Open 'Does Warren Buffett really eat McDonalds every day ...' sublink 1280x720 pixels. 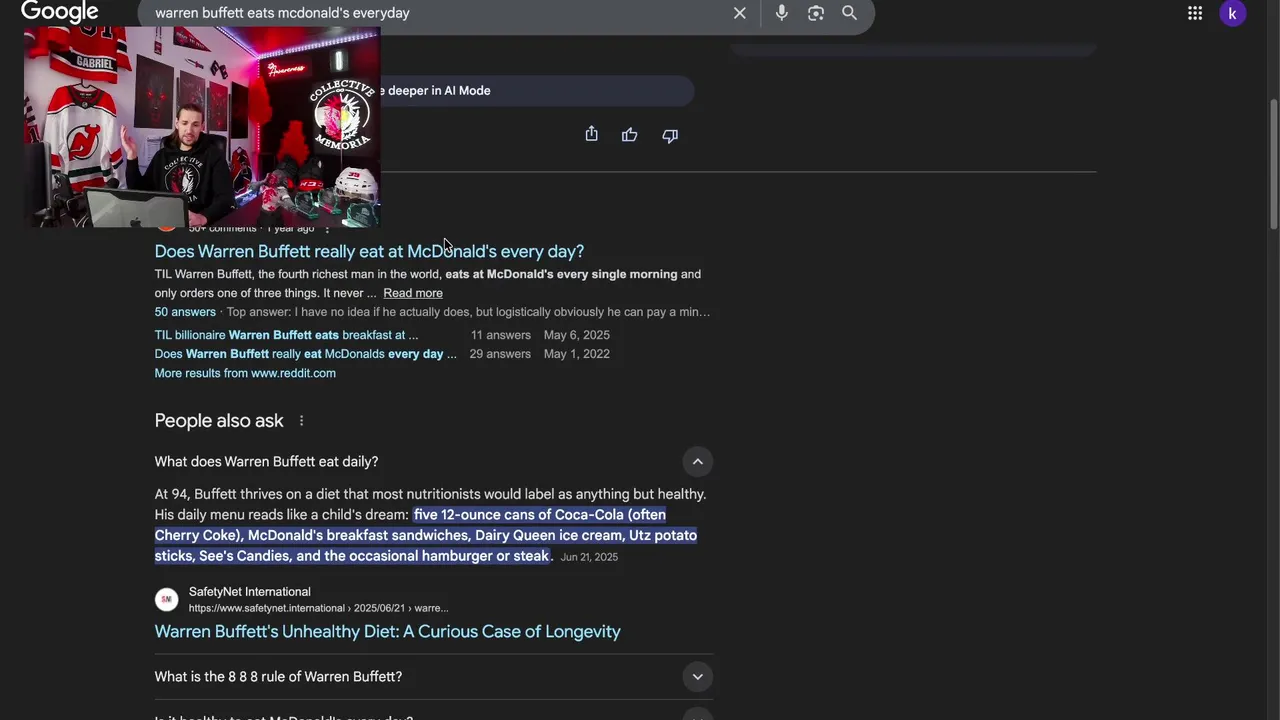(306, 354)
